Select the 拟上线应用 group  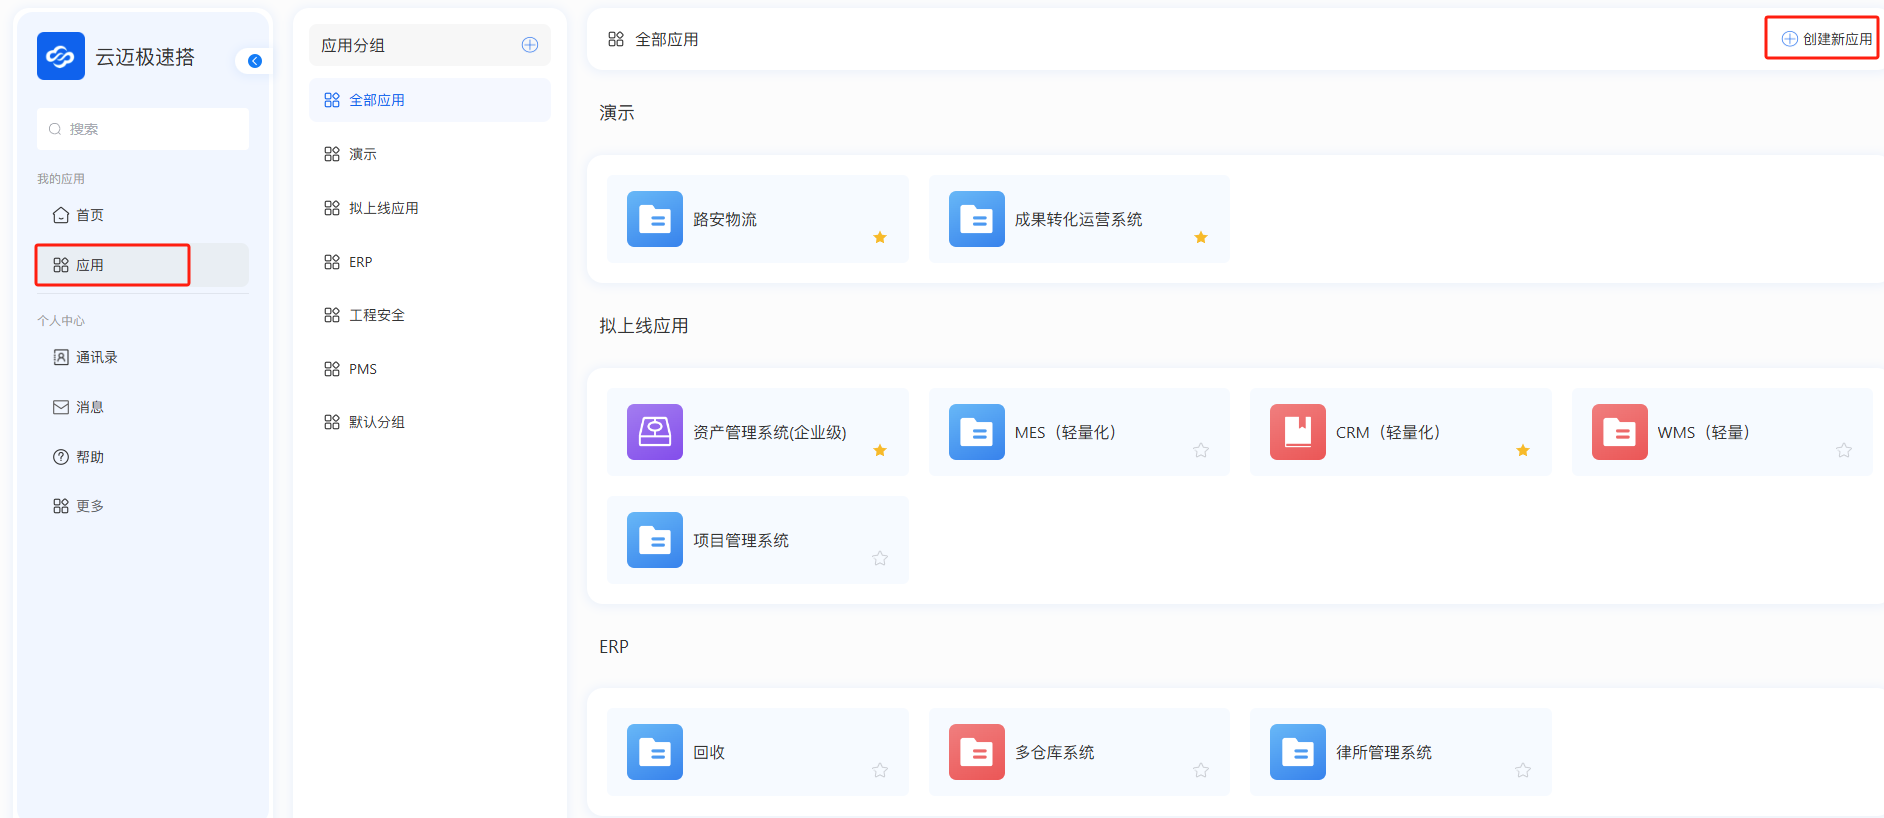pos(383,208)
